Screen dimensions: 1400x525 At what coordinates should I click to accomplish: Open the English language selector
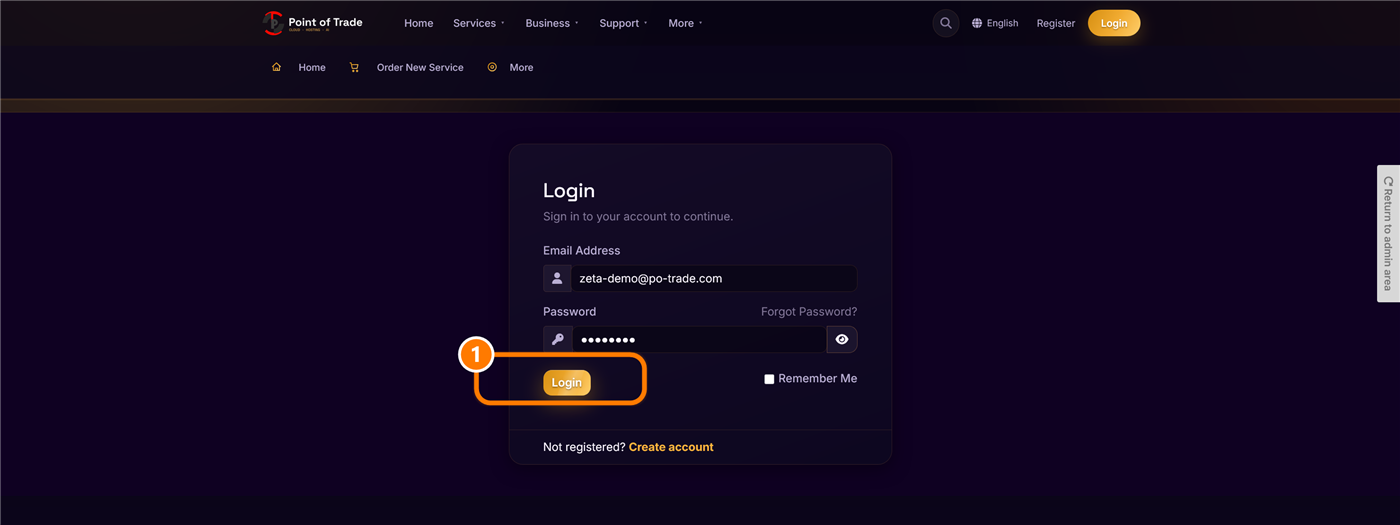(x=995, y=23)
